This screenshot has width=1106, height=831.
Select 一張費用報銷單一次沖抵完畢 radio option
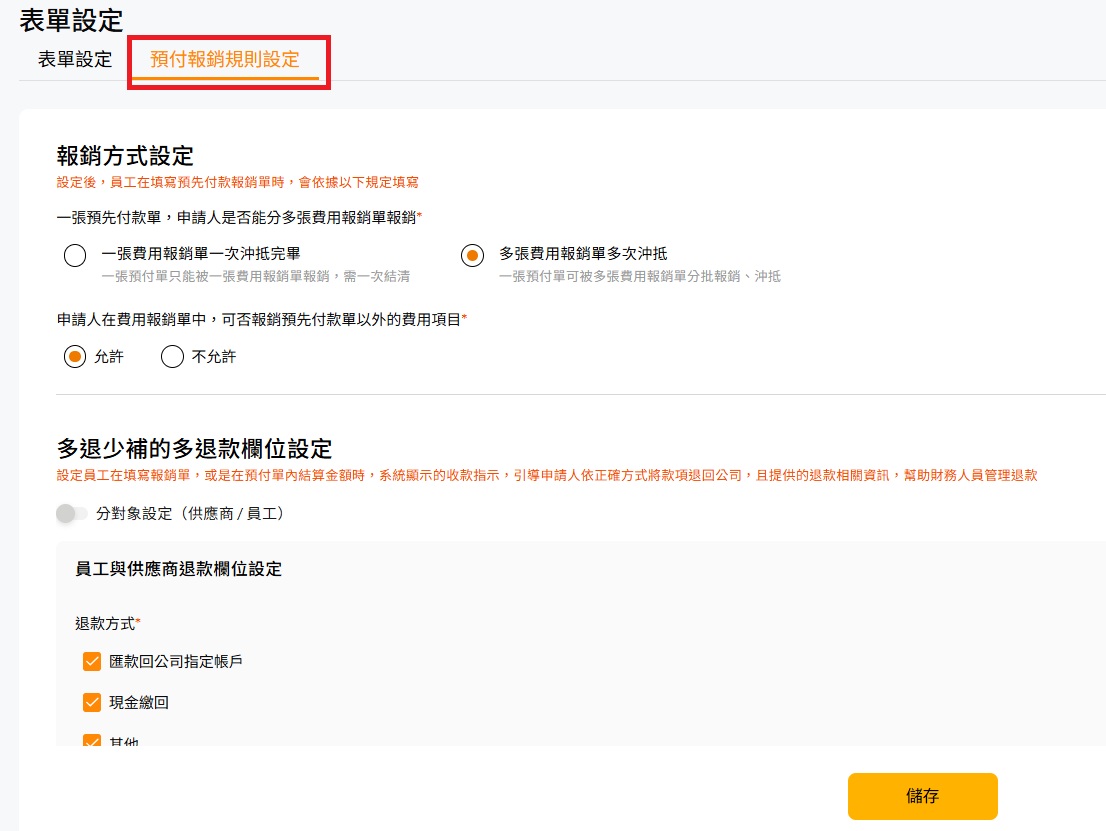pyautogui.click(x=75, y=255)
